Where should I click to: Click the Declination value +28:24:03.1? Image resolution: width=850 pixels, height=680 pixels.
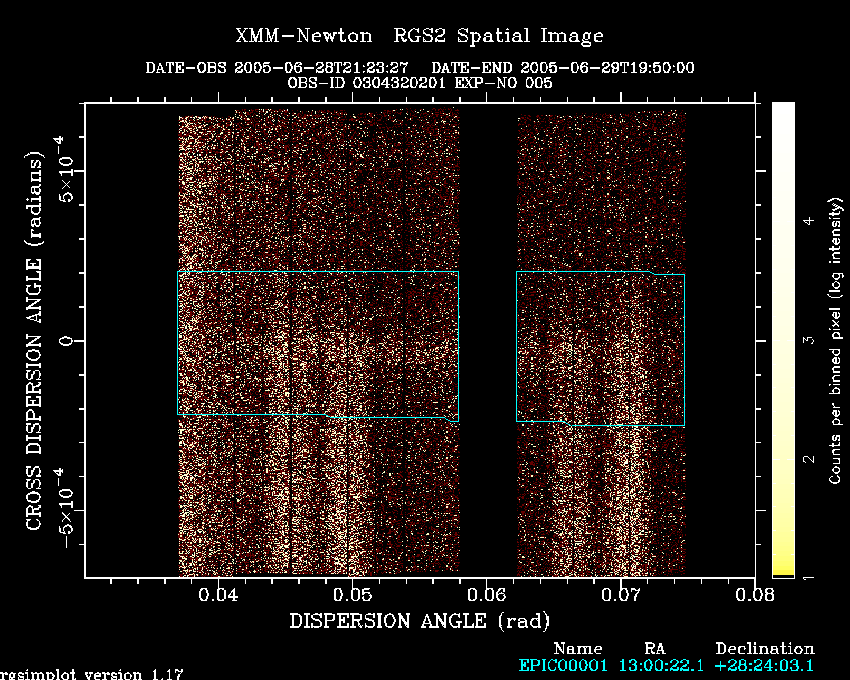point(764,665)
